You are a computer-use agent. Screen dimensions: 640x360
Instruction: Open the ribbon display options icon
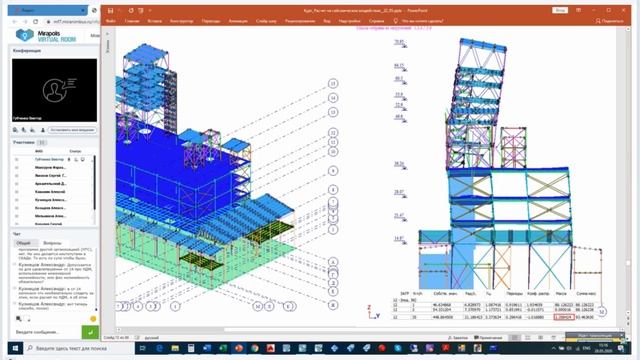tap(578, 10)
